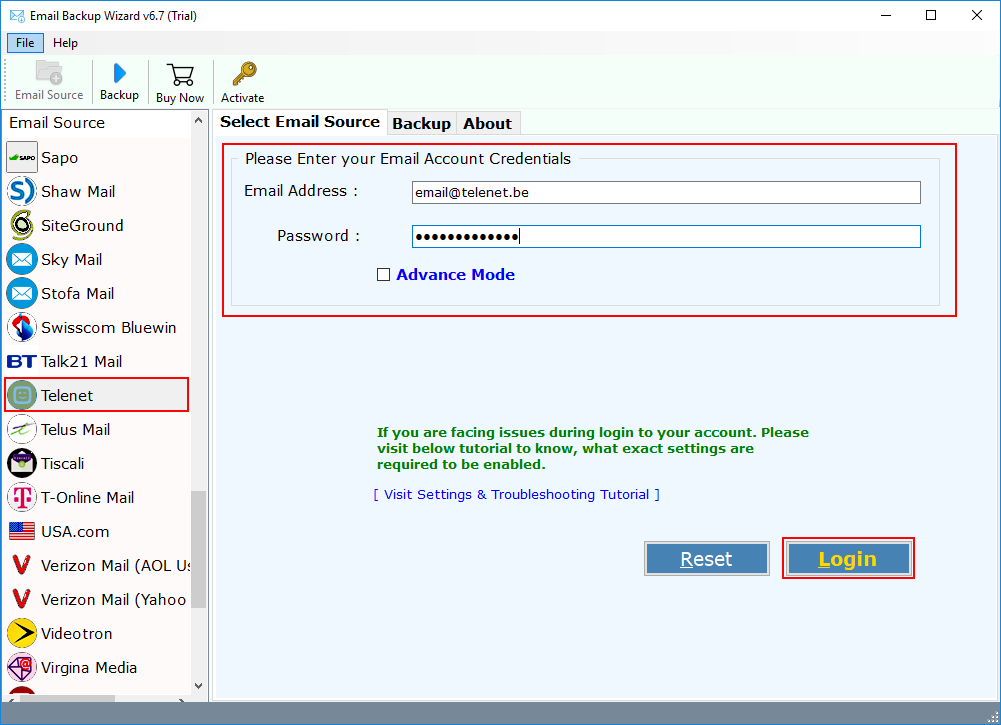Choose Sky Mail from the source list
This screenshot has width=1001, height=725.
(72, 260)
